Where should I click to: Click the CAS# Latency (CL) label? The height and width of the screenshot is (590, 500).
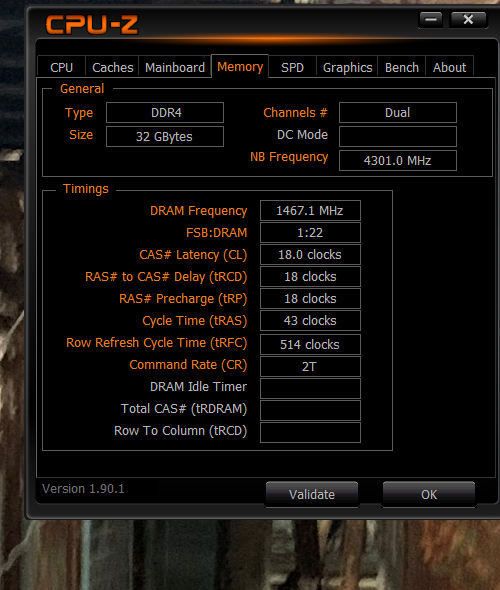[193, 255]
